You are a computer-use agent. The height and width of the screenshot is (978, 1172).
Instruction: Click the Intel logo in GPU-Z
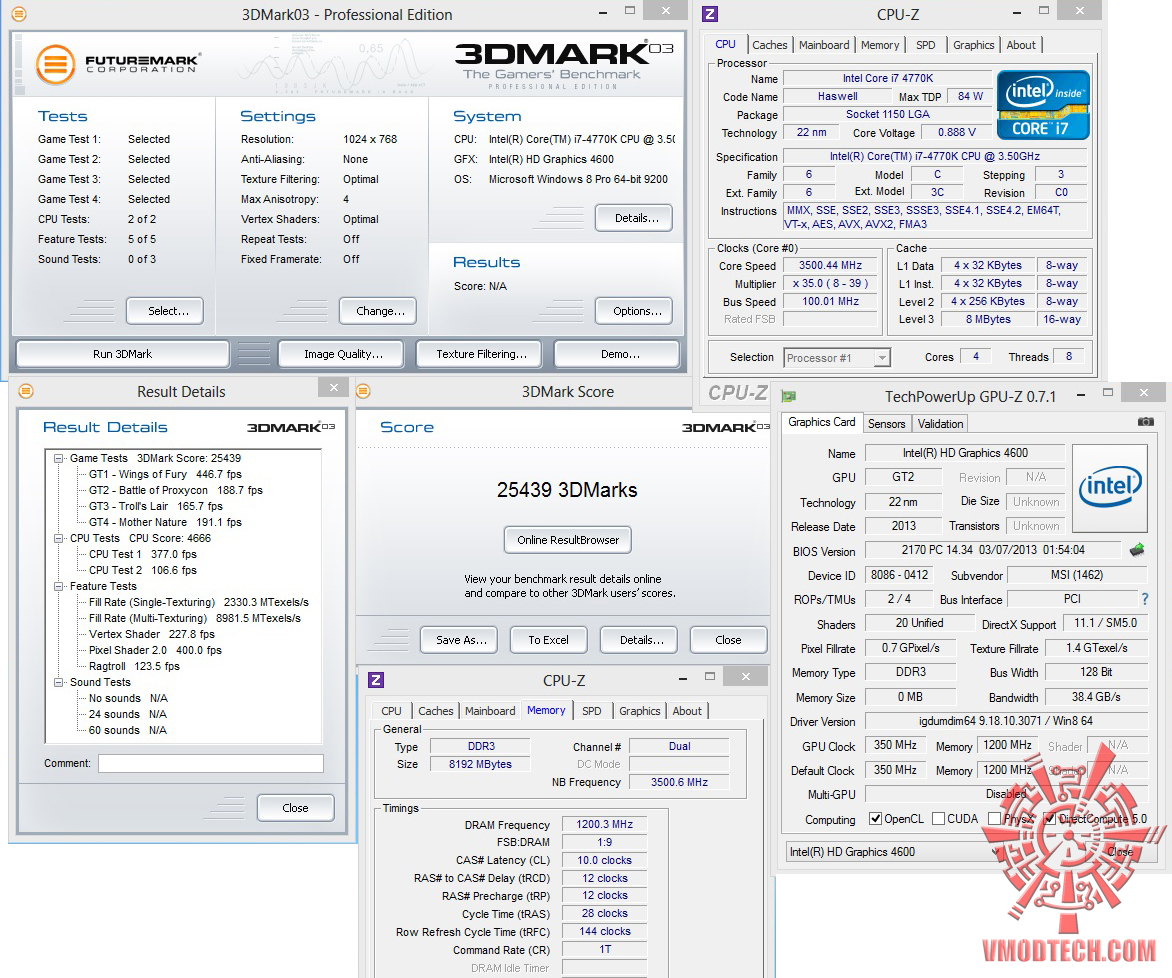[x=1109, y=488]
